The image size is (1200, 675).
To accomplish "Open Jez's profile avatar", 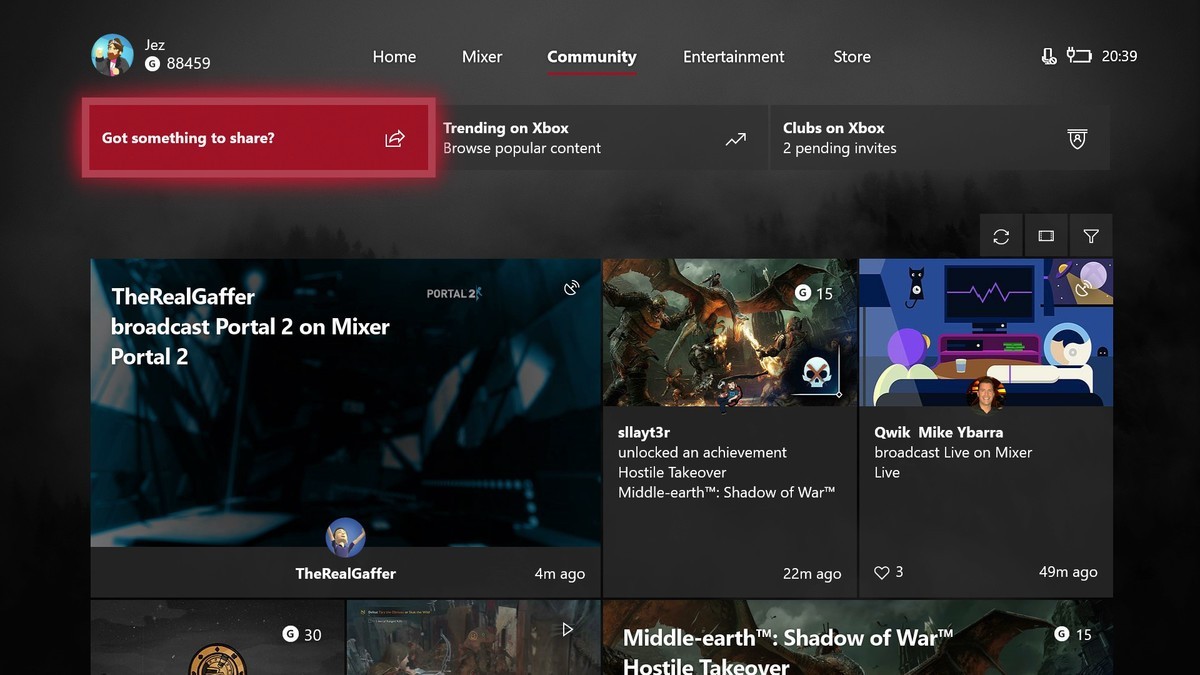I will tap(112, 55).
